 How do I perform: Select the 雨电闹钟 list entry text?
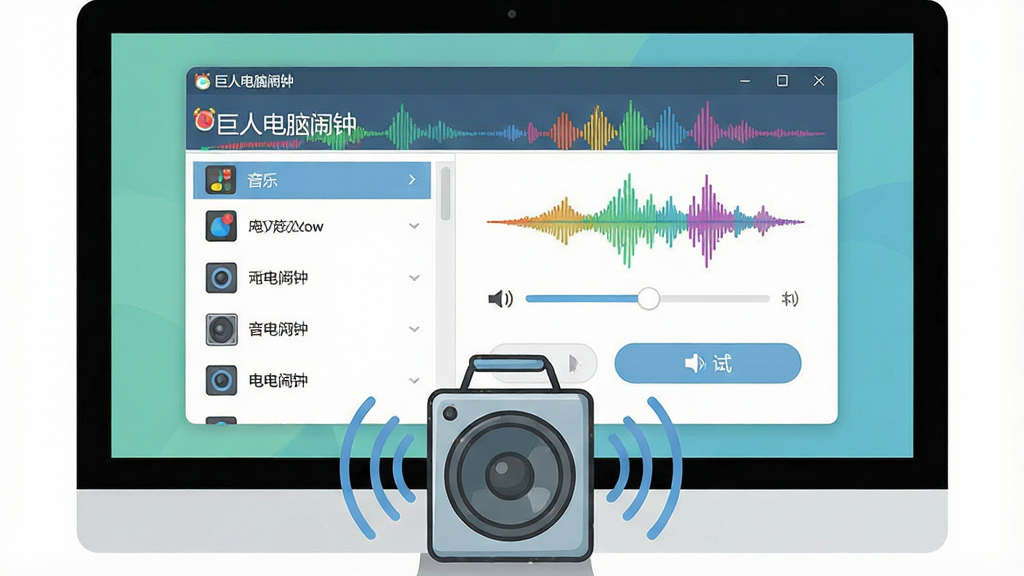[278, 278]
